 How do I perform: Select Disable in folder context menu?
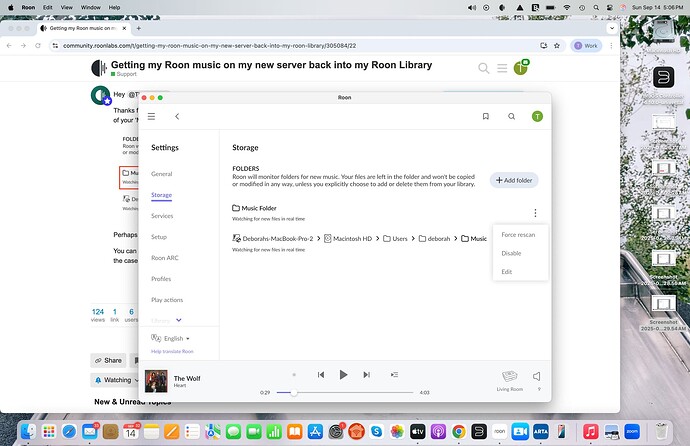[511, 253]
